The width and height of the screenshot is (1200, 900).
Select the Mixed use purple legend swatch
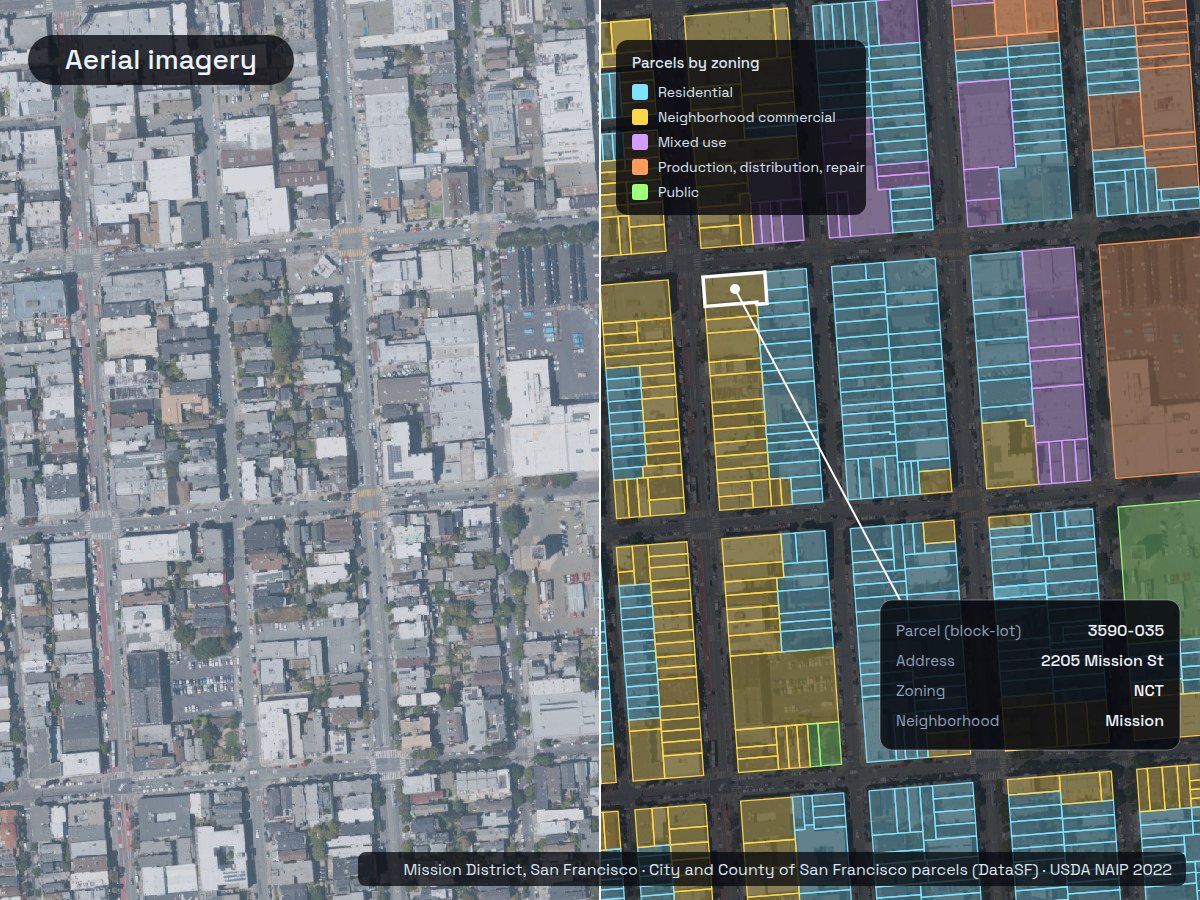(640, 142)
